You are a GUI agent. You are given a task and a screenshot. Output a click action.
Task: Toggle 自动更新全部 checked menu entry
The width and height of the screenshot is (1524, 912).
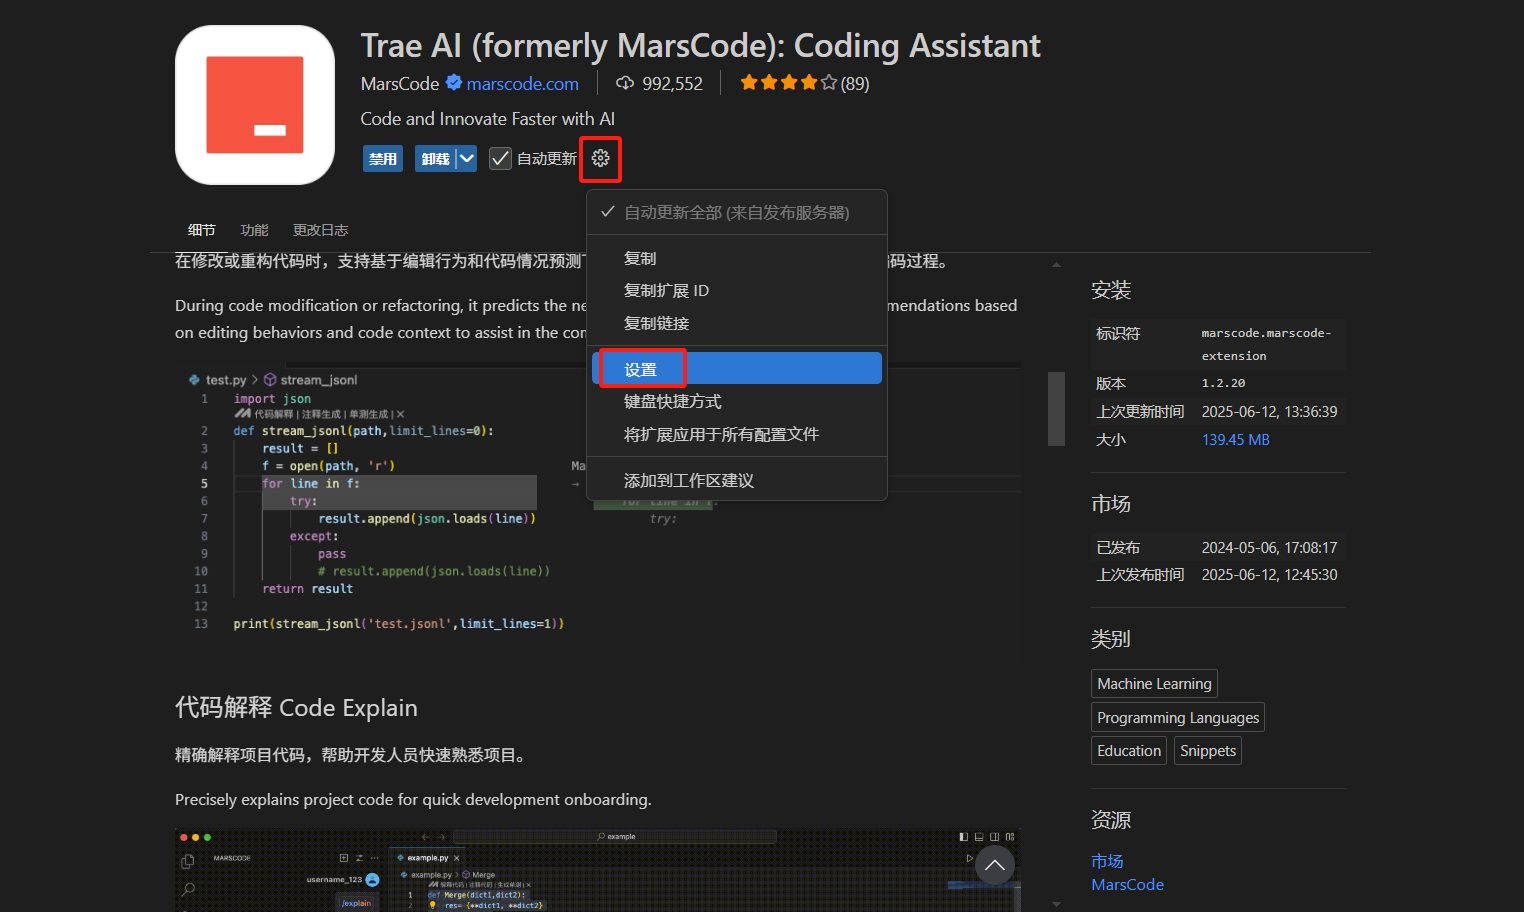click(x=736, y=212)
